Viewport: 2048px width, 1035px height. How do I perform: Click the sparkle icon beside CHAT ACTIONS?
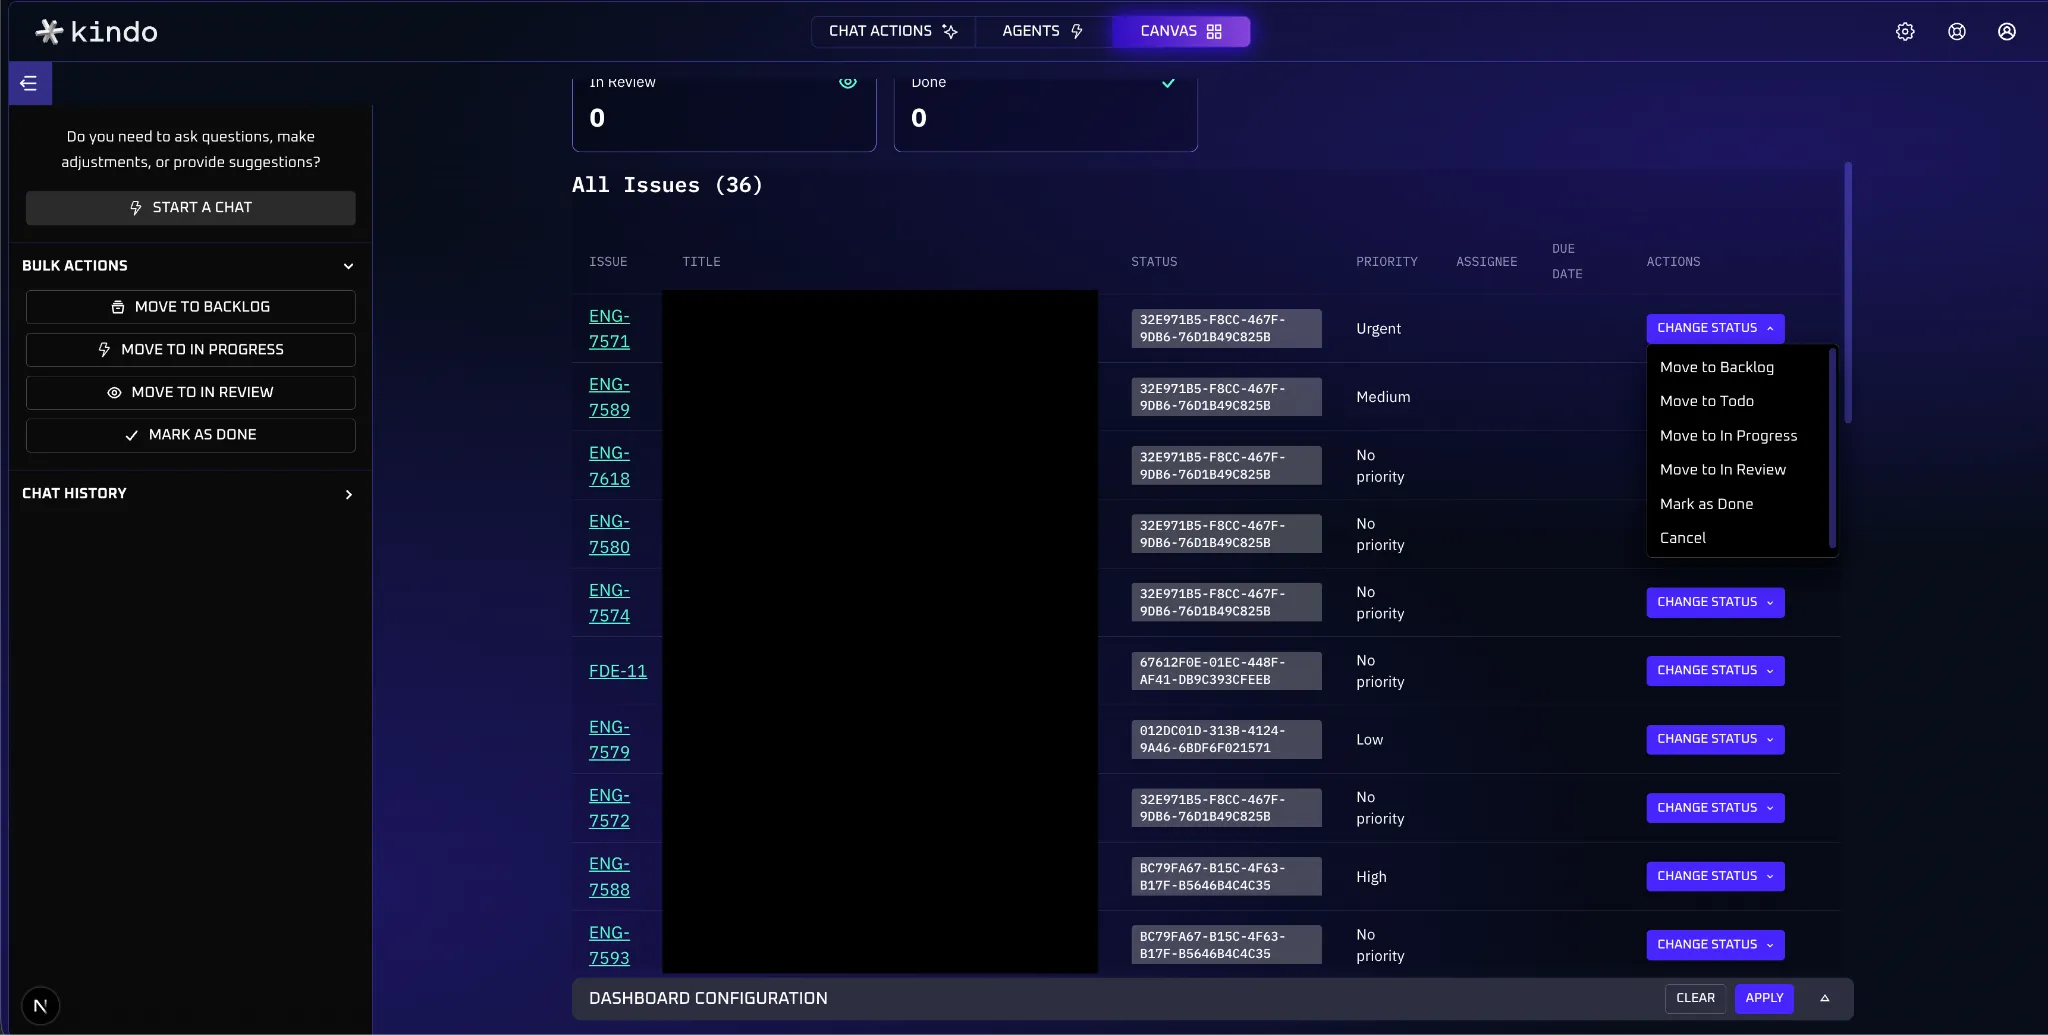click(x=950, y=31)
